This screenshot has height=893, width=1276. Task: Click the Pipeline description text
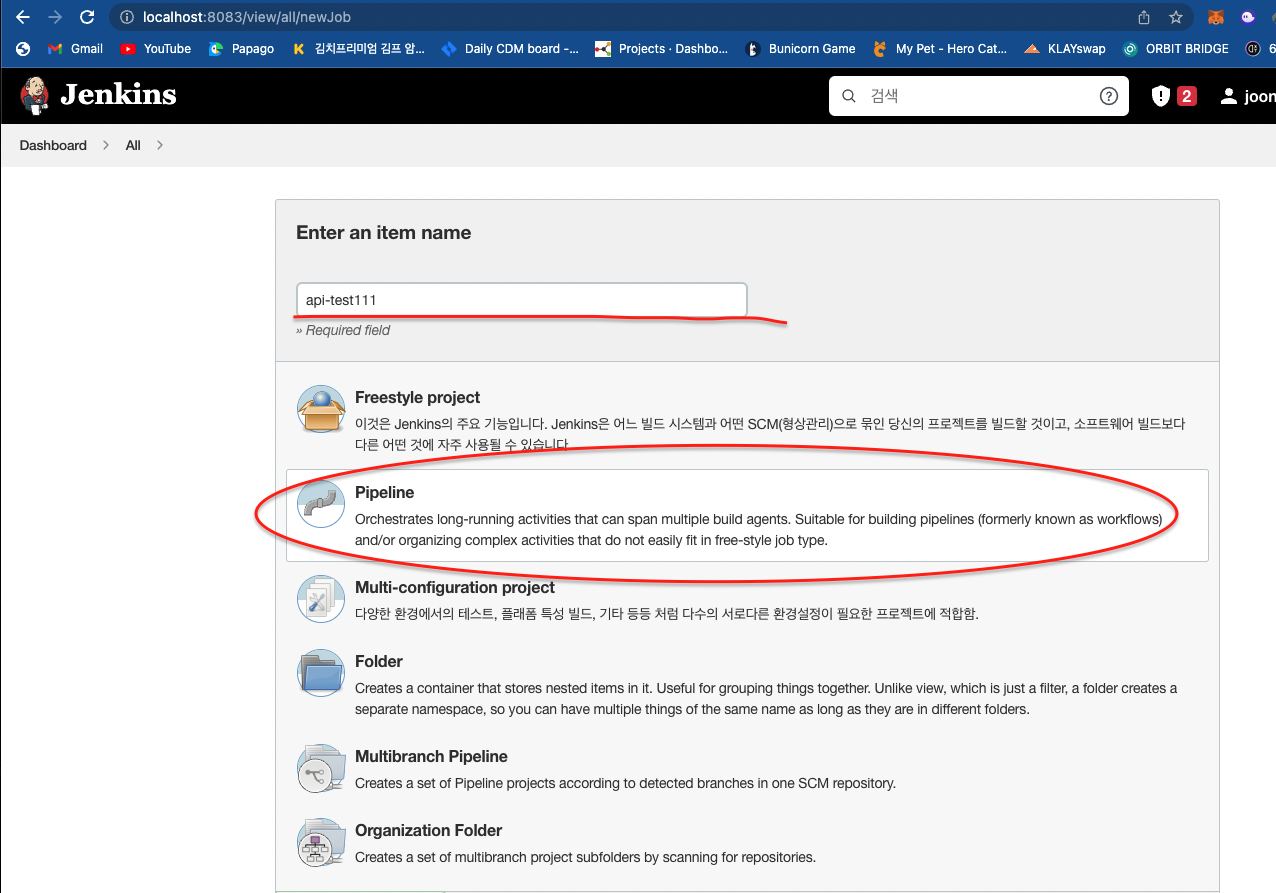[758, 529]
